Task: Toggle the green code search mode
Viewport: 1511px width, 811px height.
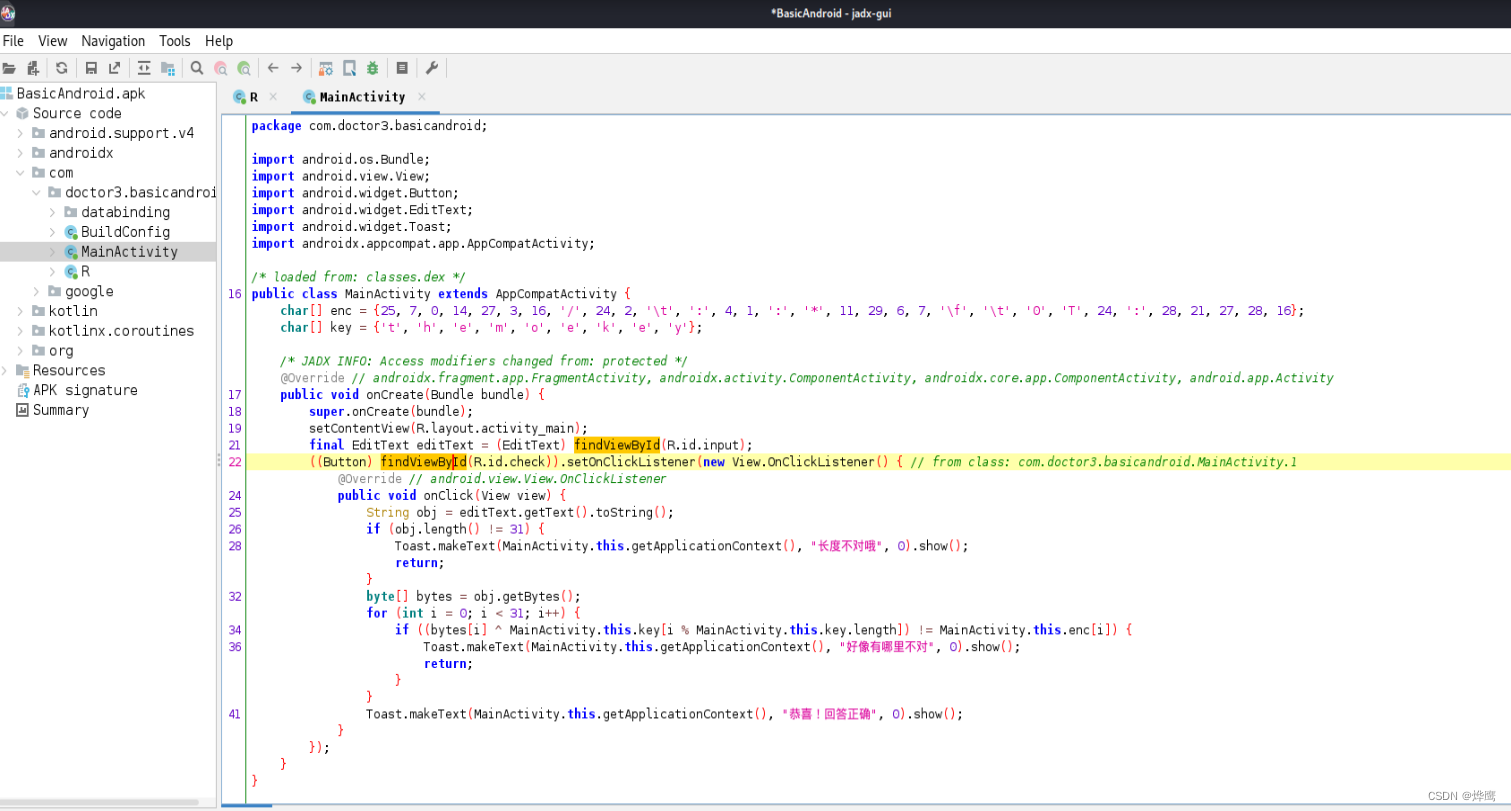Action: pyautogui.click(x=245, y=67)
